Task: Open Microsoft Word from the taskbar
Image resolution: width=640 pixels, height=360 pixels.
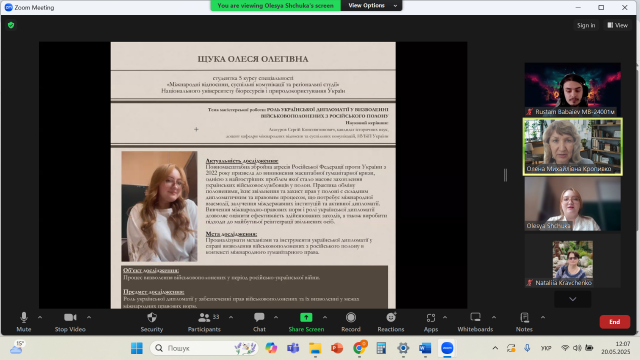Action: (x=425, y=348)
